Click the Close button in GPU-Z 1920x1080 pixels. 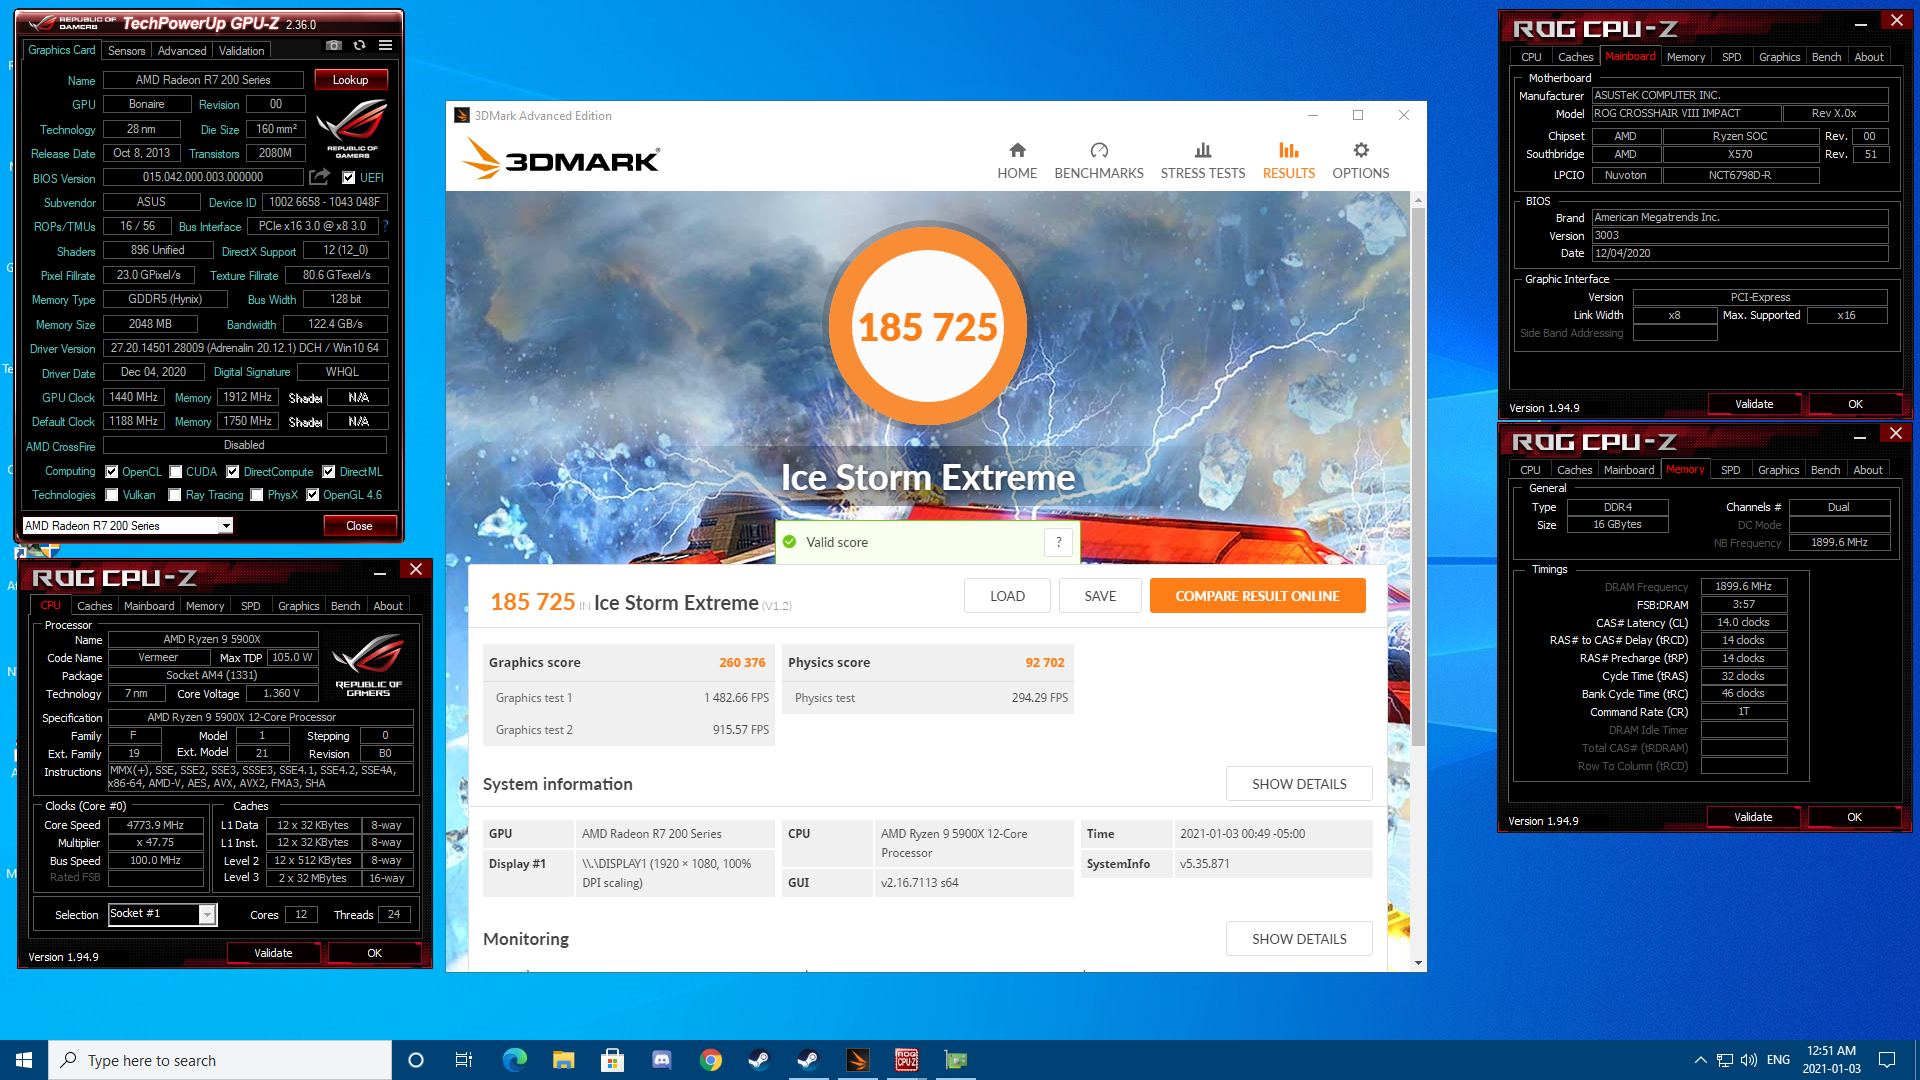coord(359,526)
